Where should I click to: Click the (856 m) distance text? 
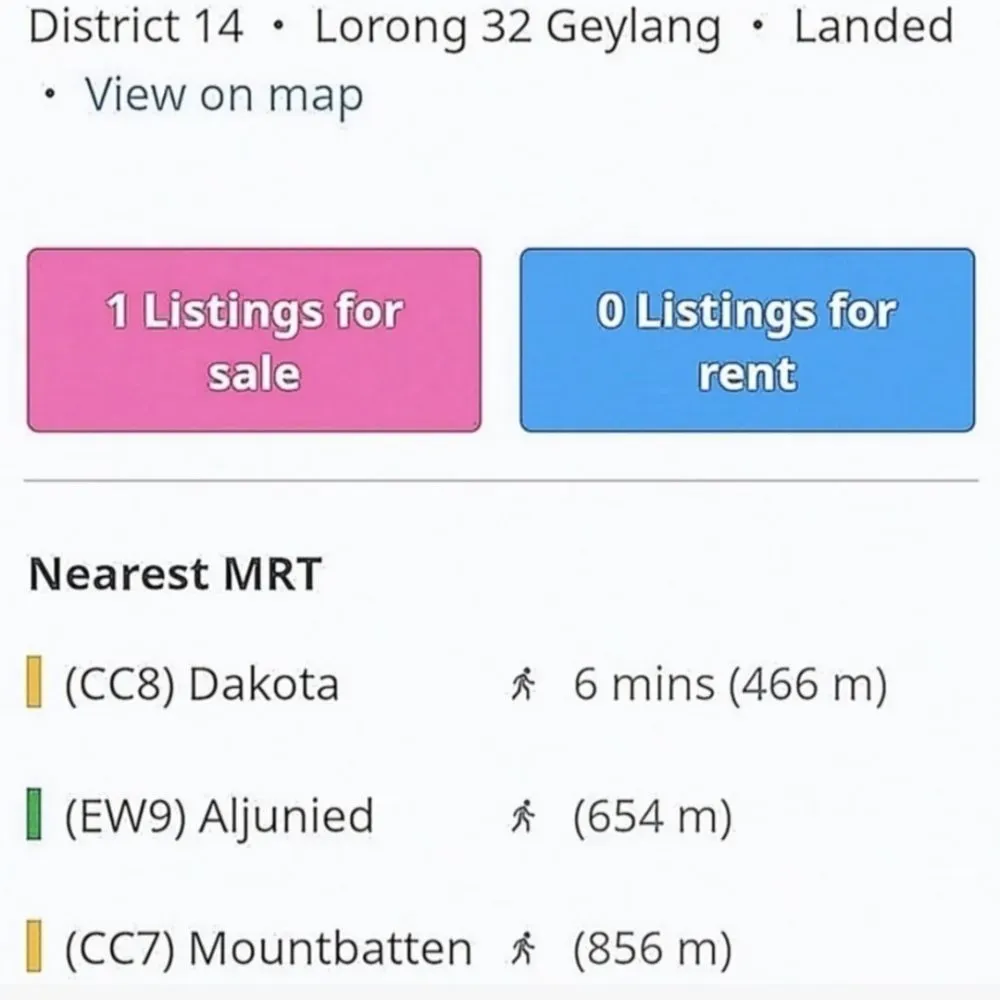pyautogui.click(x=652, y=949)
